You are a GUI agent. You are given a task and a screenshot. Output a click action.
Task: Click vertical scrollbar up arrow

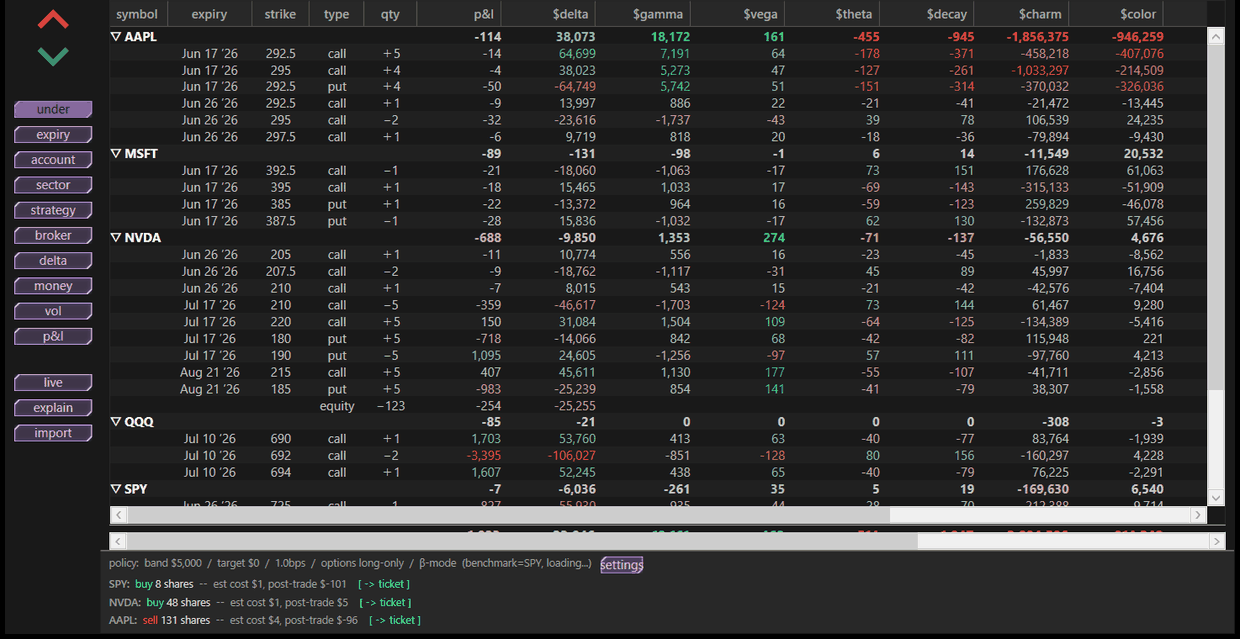click(x=1216, y=36)
